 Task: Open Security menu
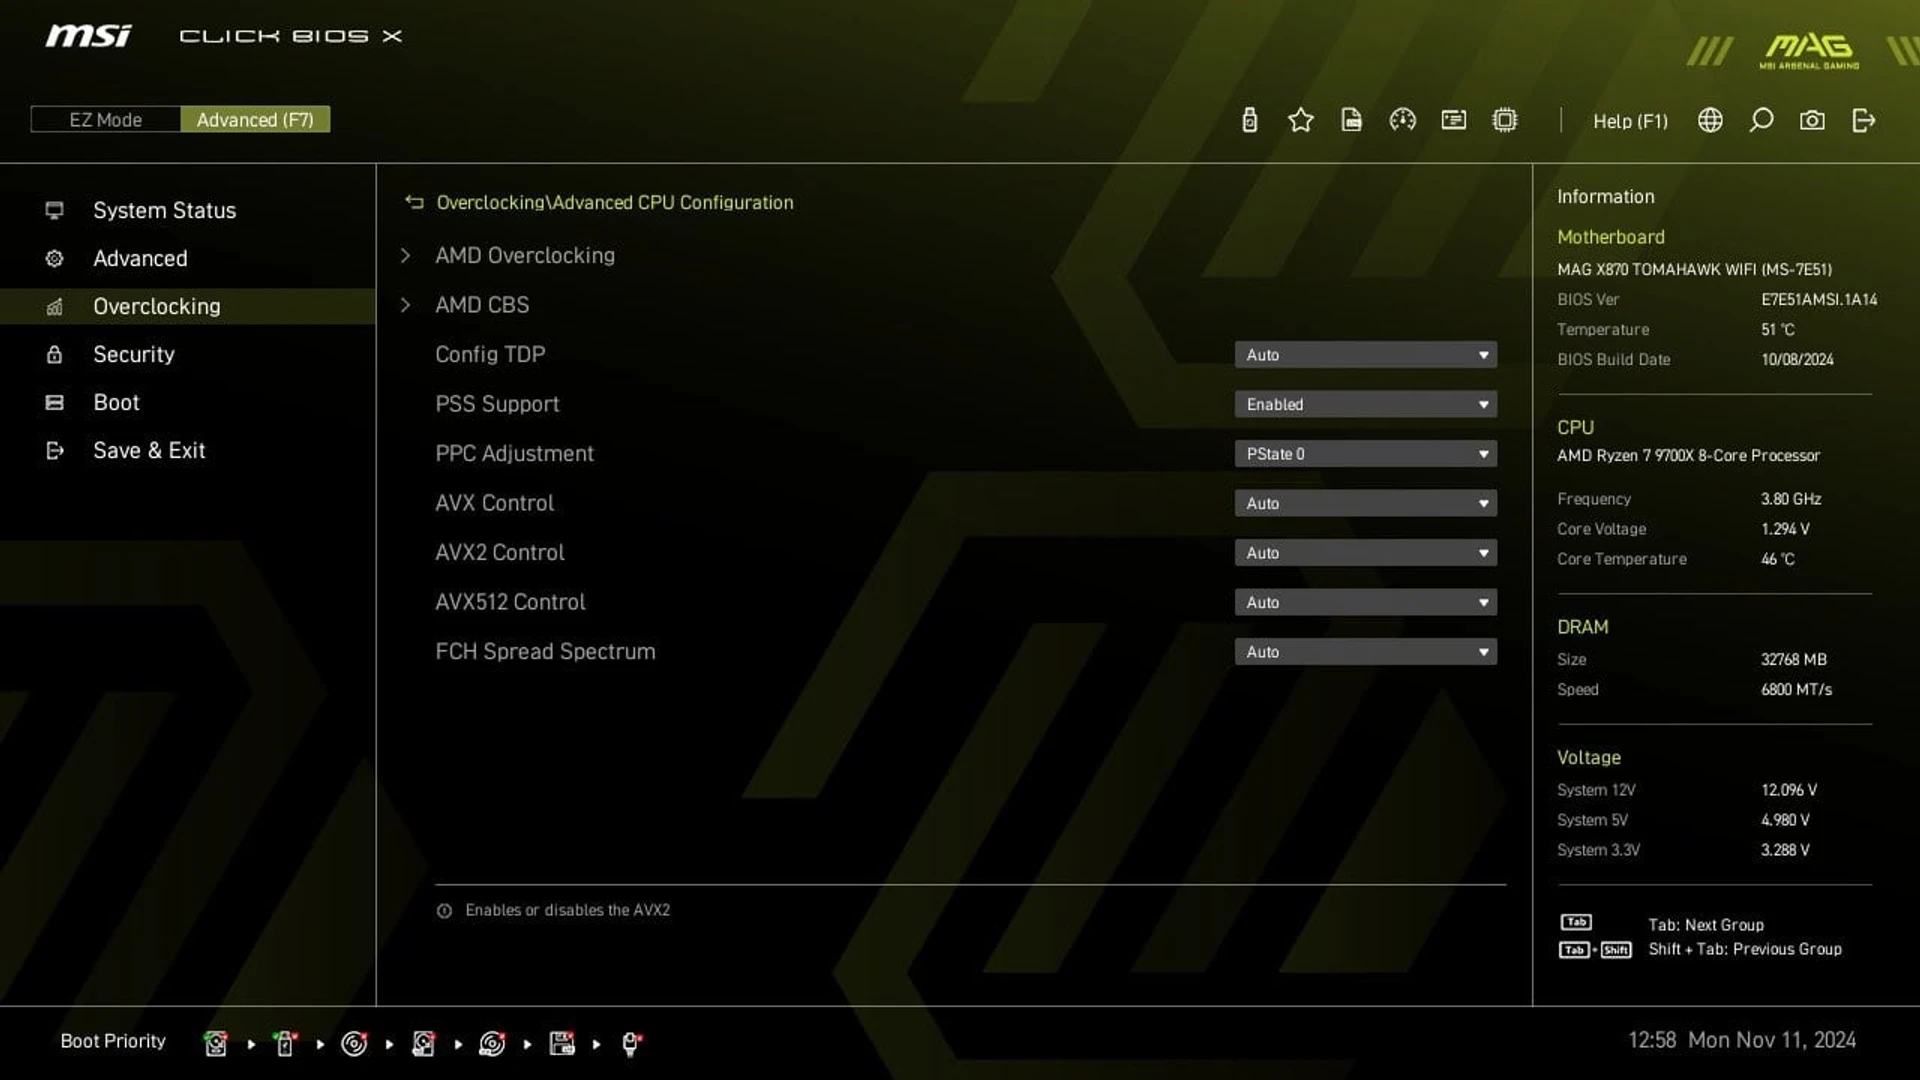coord(134,354)
